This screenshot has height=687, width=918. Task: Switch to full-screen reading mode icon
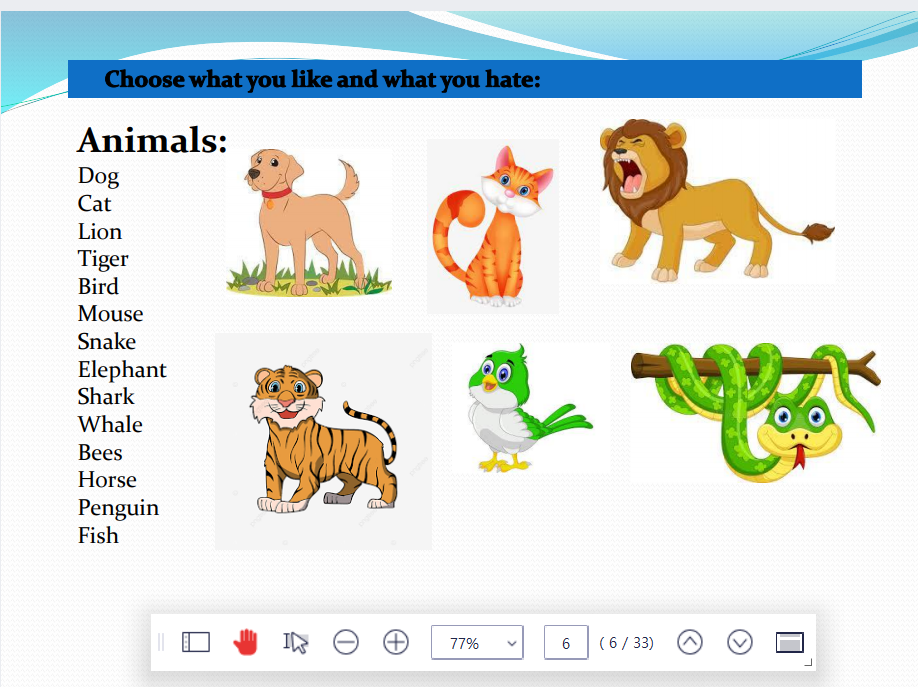coord(790,642)
